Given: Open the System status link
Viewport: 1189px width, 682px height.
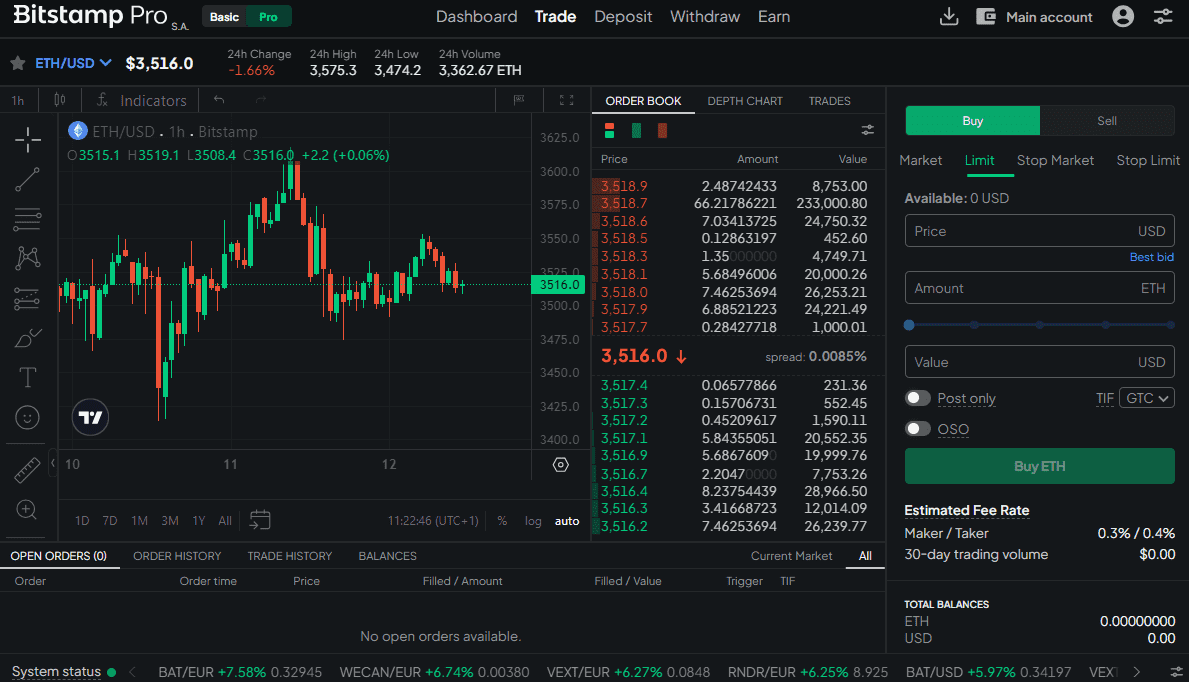Looking at the screenshot, I should point(56,671).
